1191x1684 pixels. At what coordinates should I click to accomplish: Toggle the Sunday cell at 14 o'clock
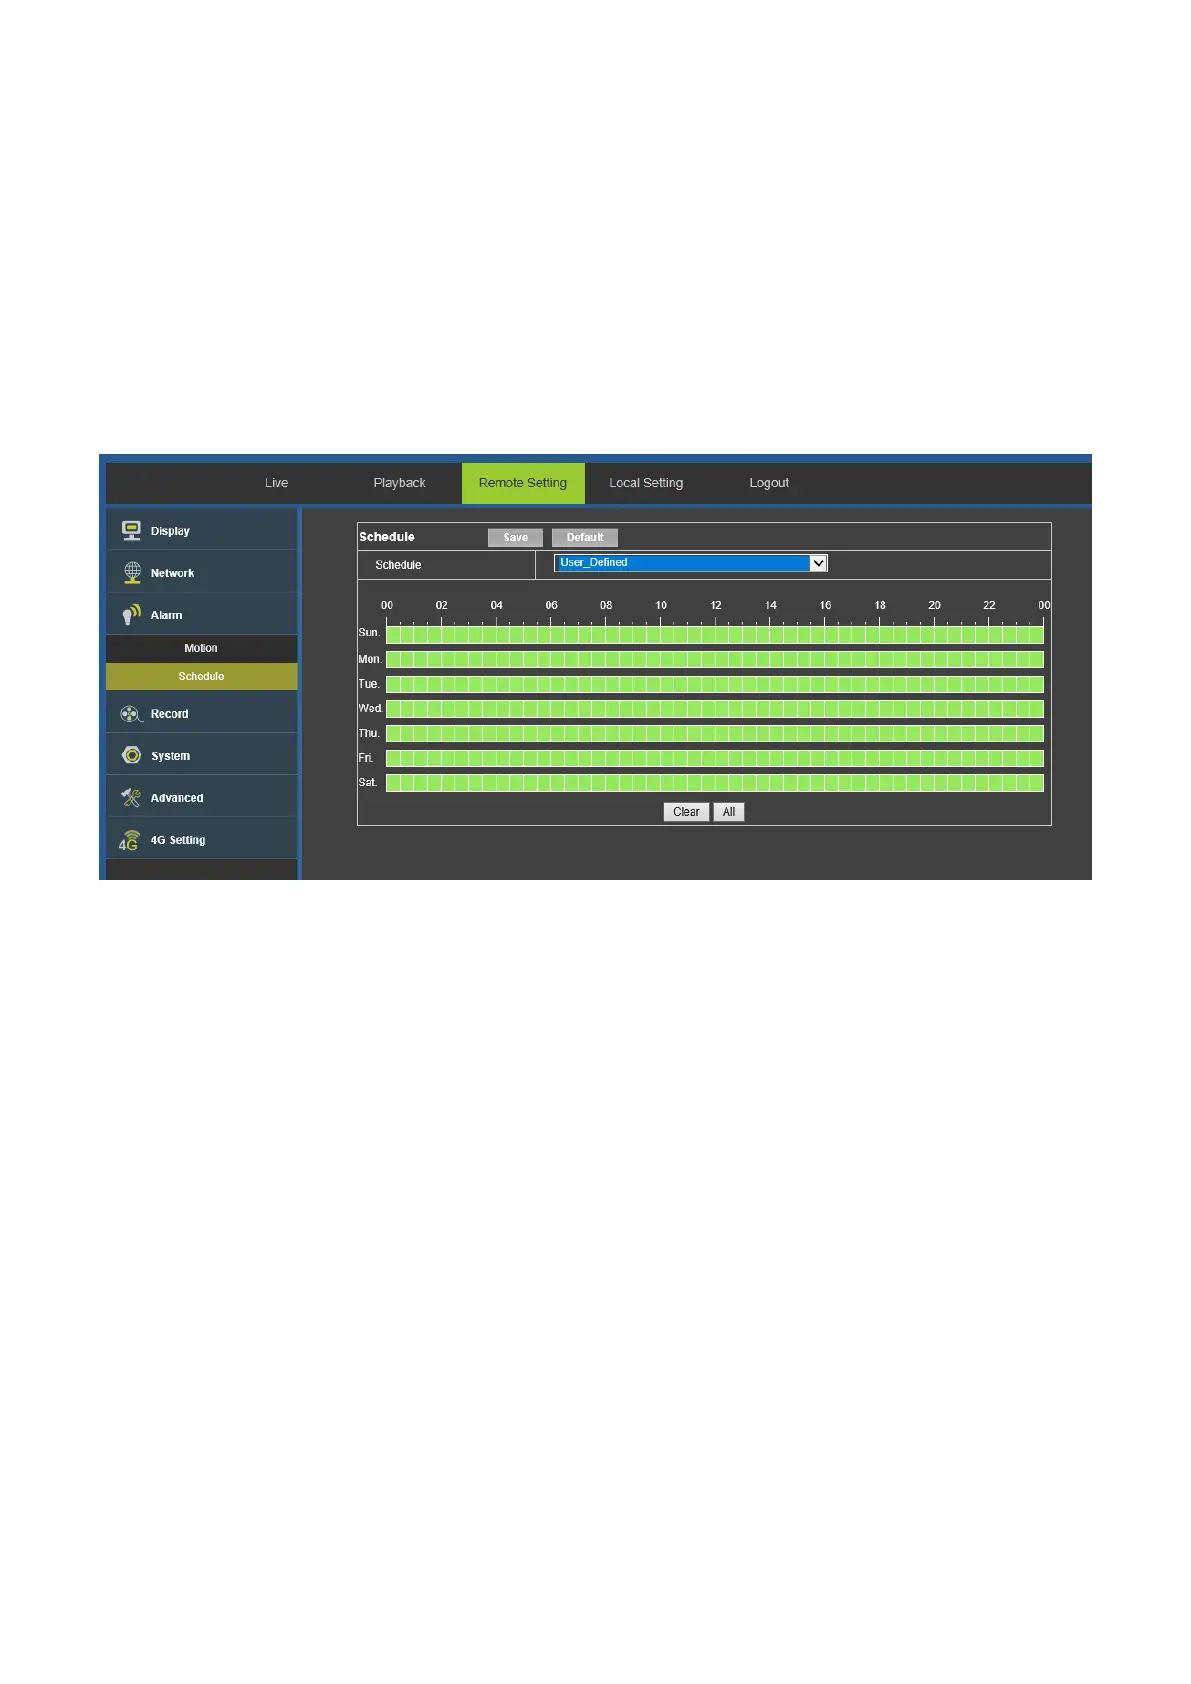(777, 634)
